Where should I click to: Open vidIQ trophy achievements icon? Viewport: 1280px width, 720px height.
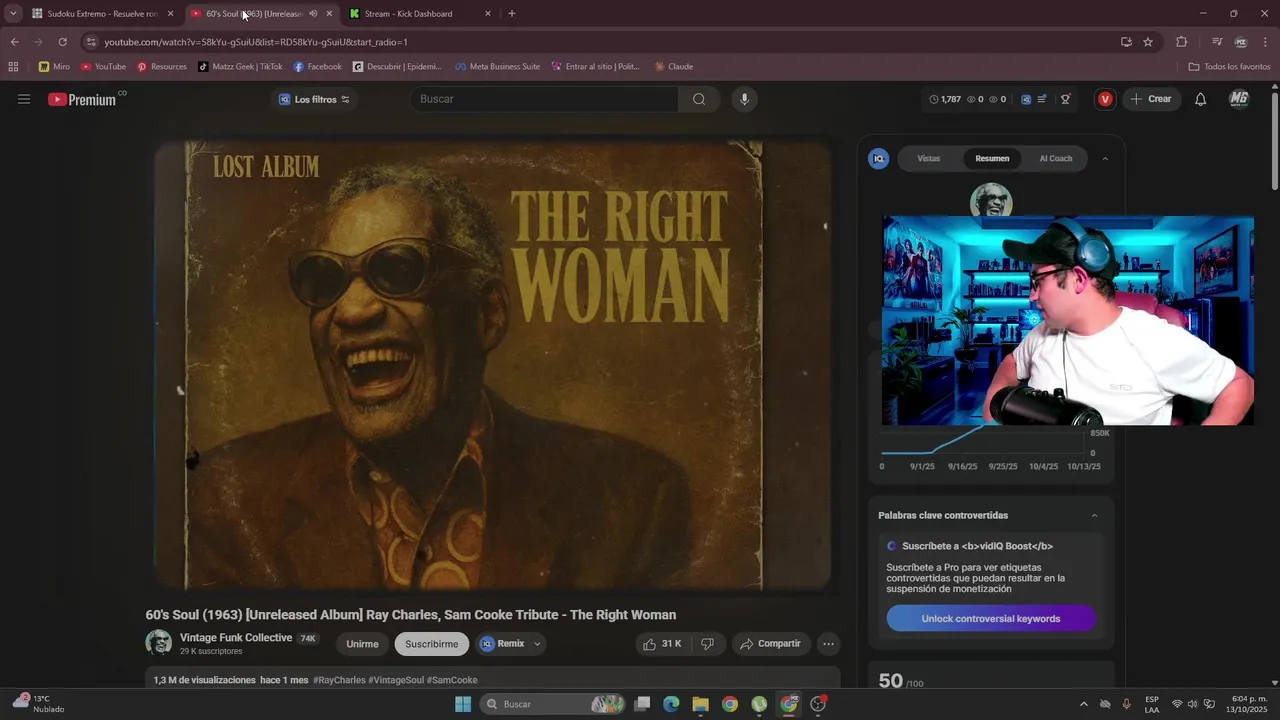coord(1066,99)
